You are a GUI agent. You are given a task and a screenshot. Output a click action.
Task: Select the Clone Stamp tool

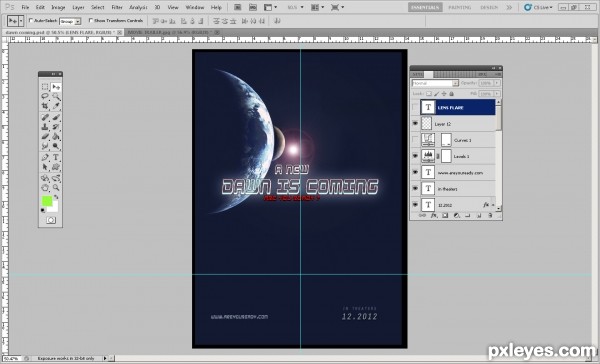[45, 127]
